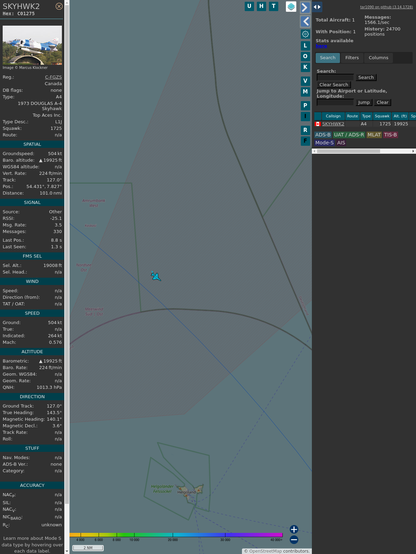Click the altitude color scale bar
The width and height of the screenshot is (416, 554).
tap(176, 535)
